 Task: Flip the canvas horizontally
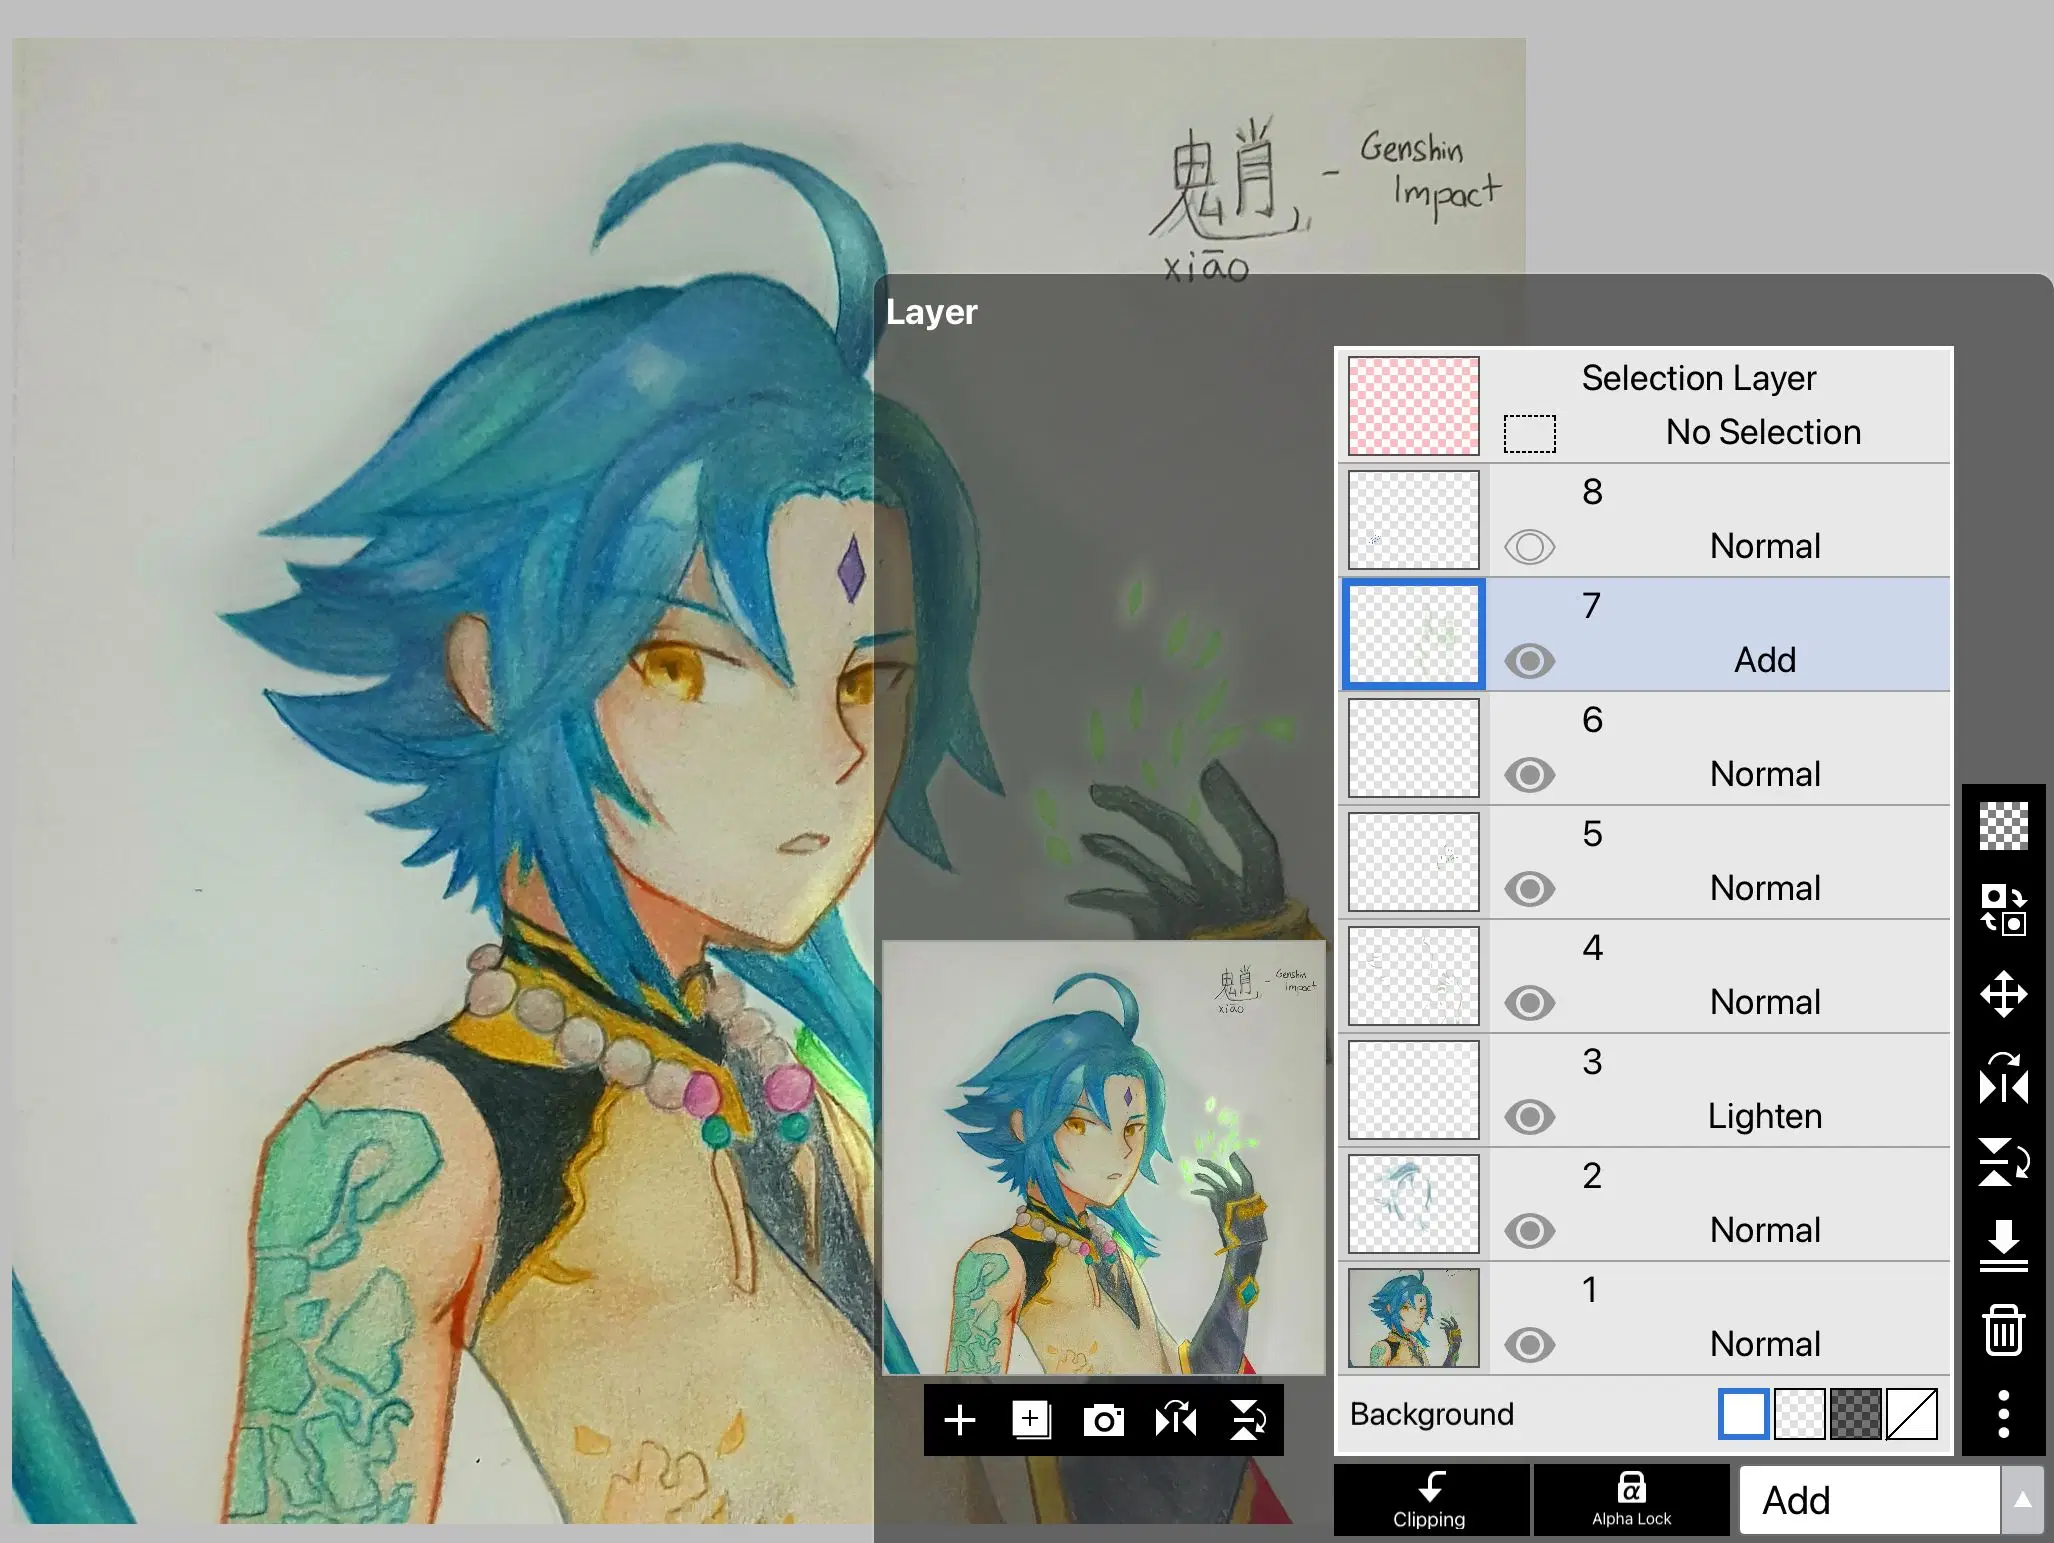[1176, 1420]
